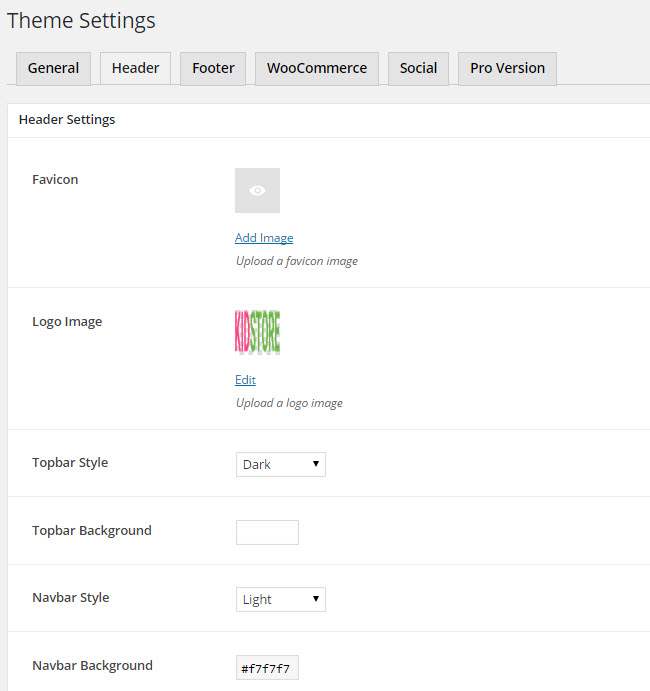
Task: Select the Social tab
Action: tap(418, 68)
